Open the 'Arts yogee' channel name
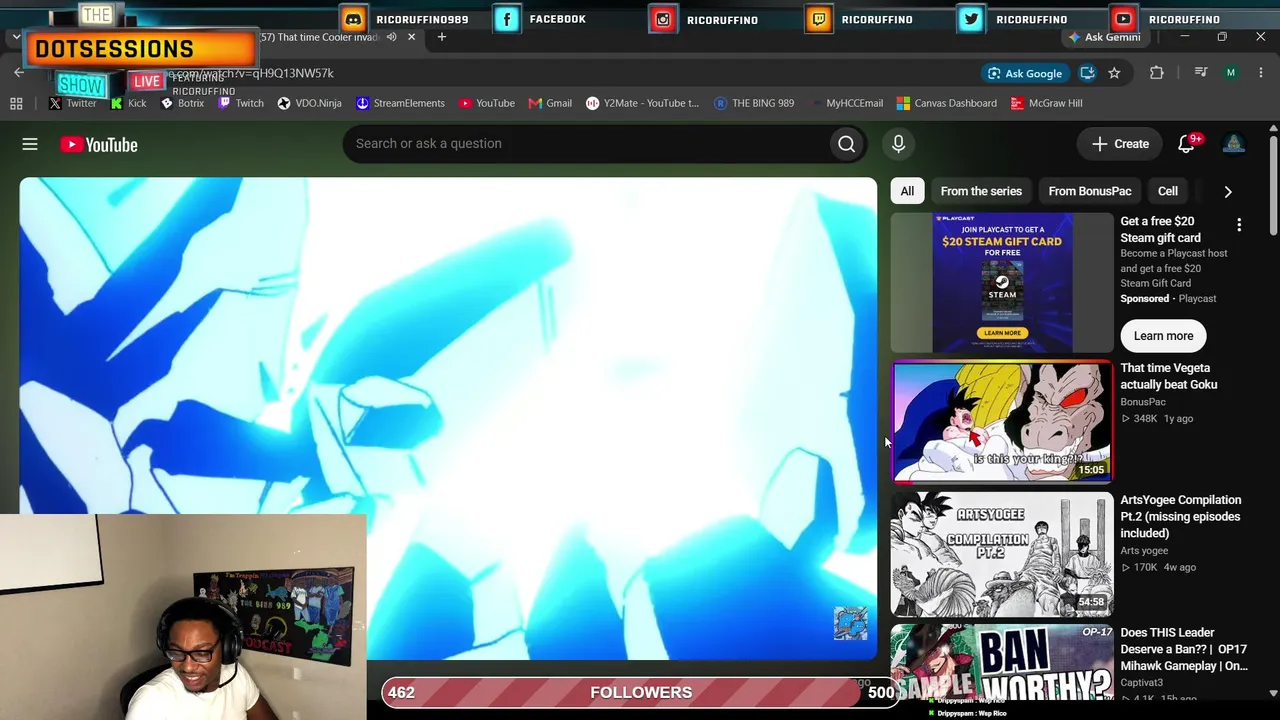1280x720 pixels. pos(1144,551)
